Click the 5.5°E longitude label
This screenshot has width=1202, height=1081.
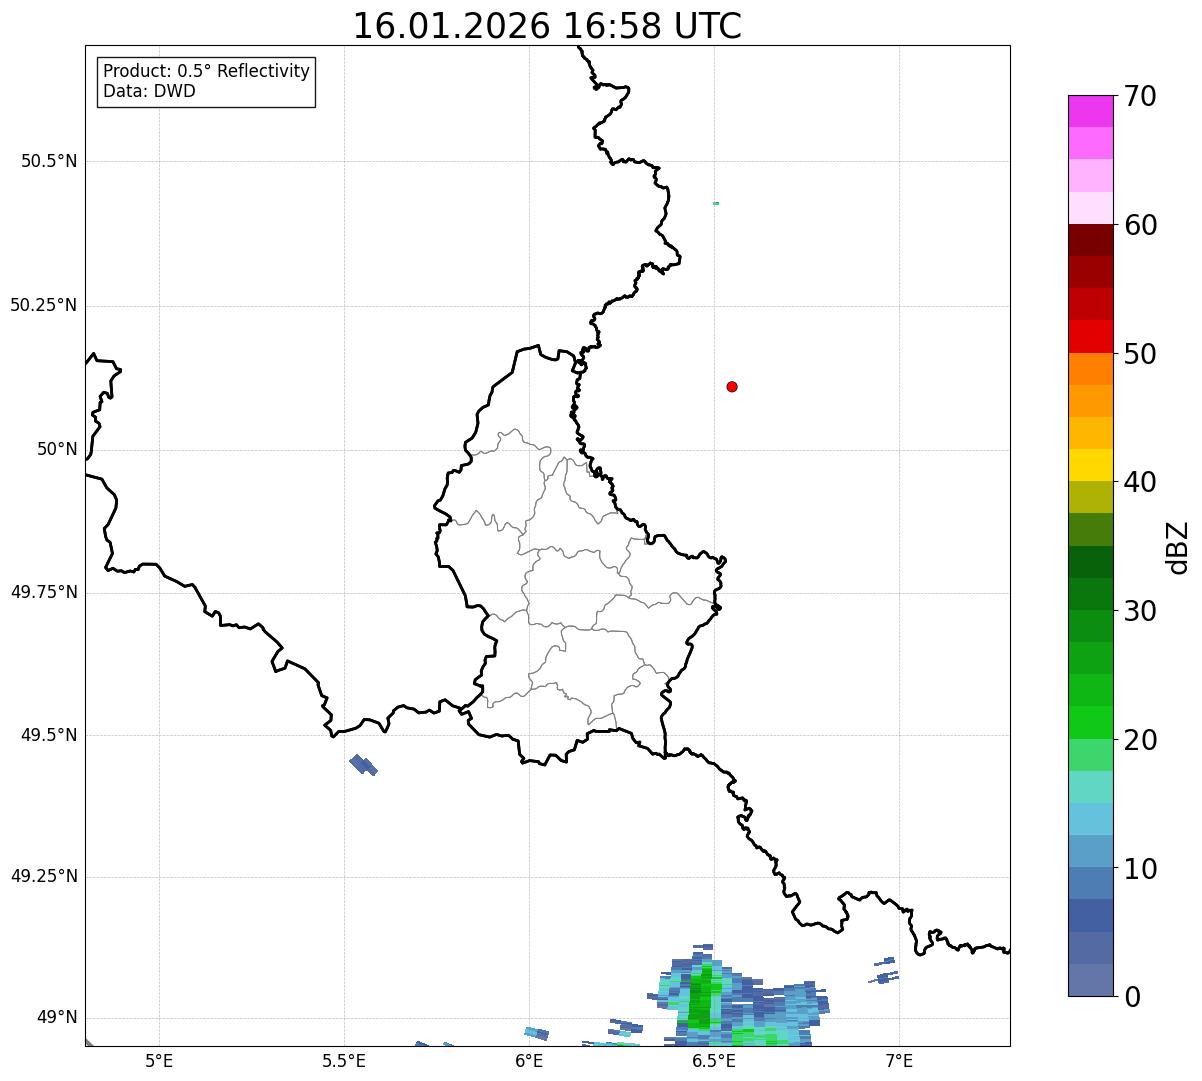pos(344,1061)
